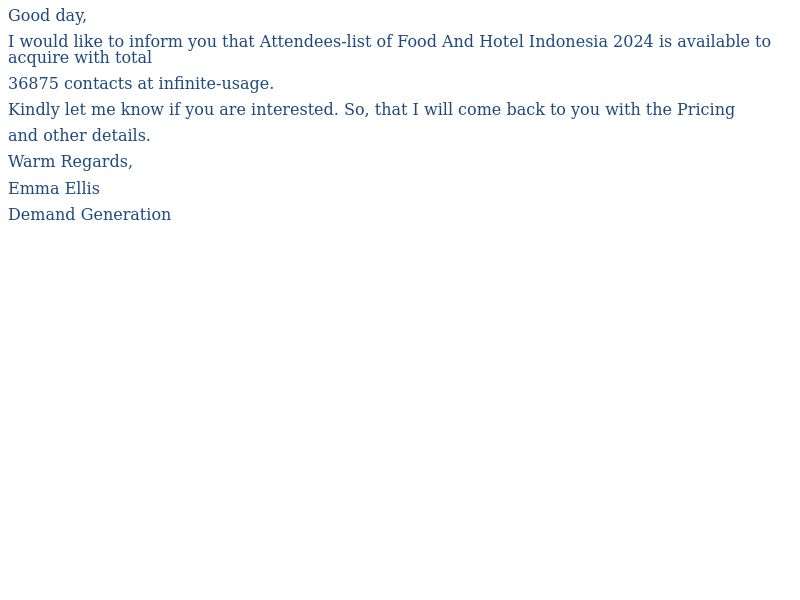Click the word 'infinite-usage.' in the body
This screenshot has width=800, height=600.
[216, 84]
